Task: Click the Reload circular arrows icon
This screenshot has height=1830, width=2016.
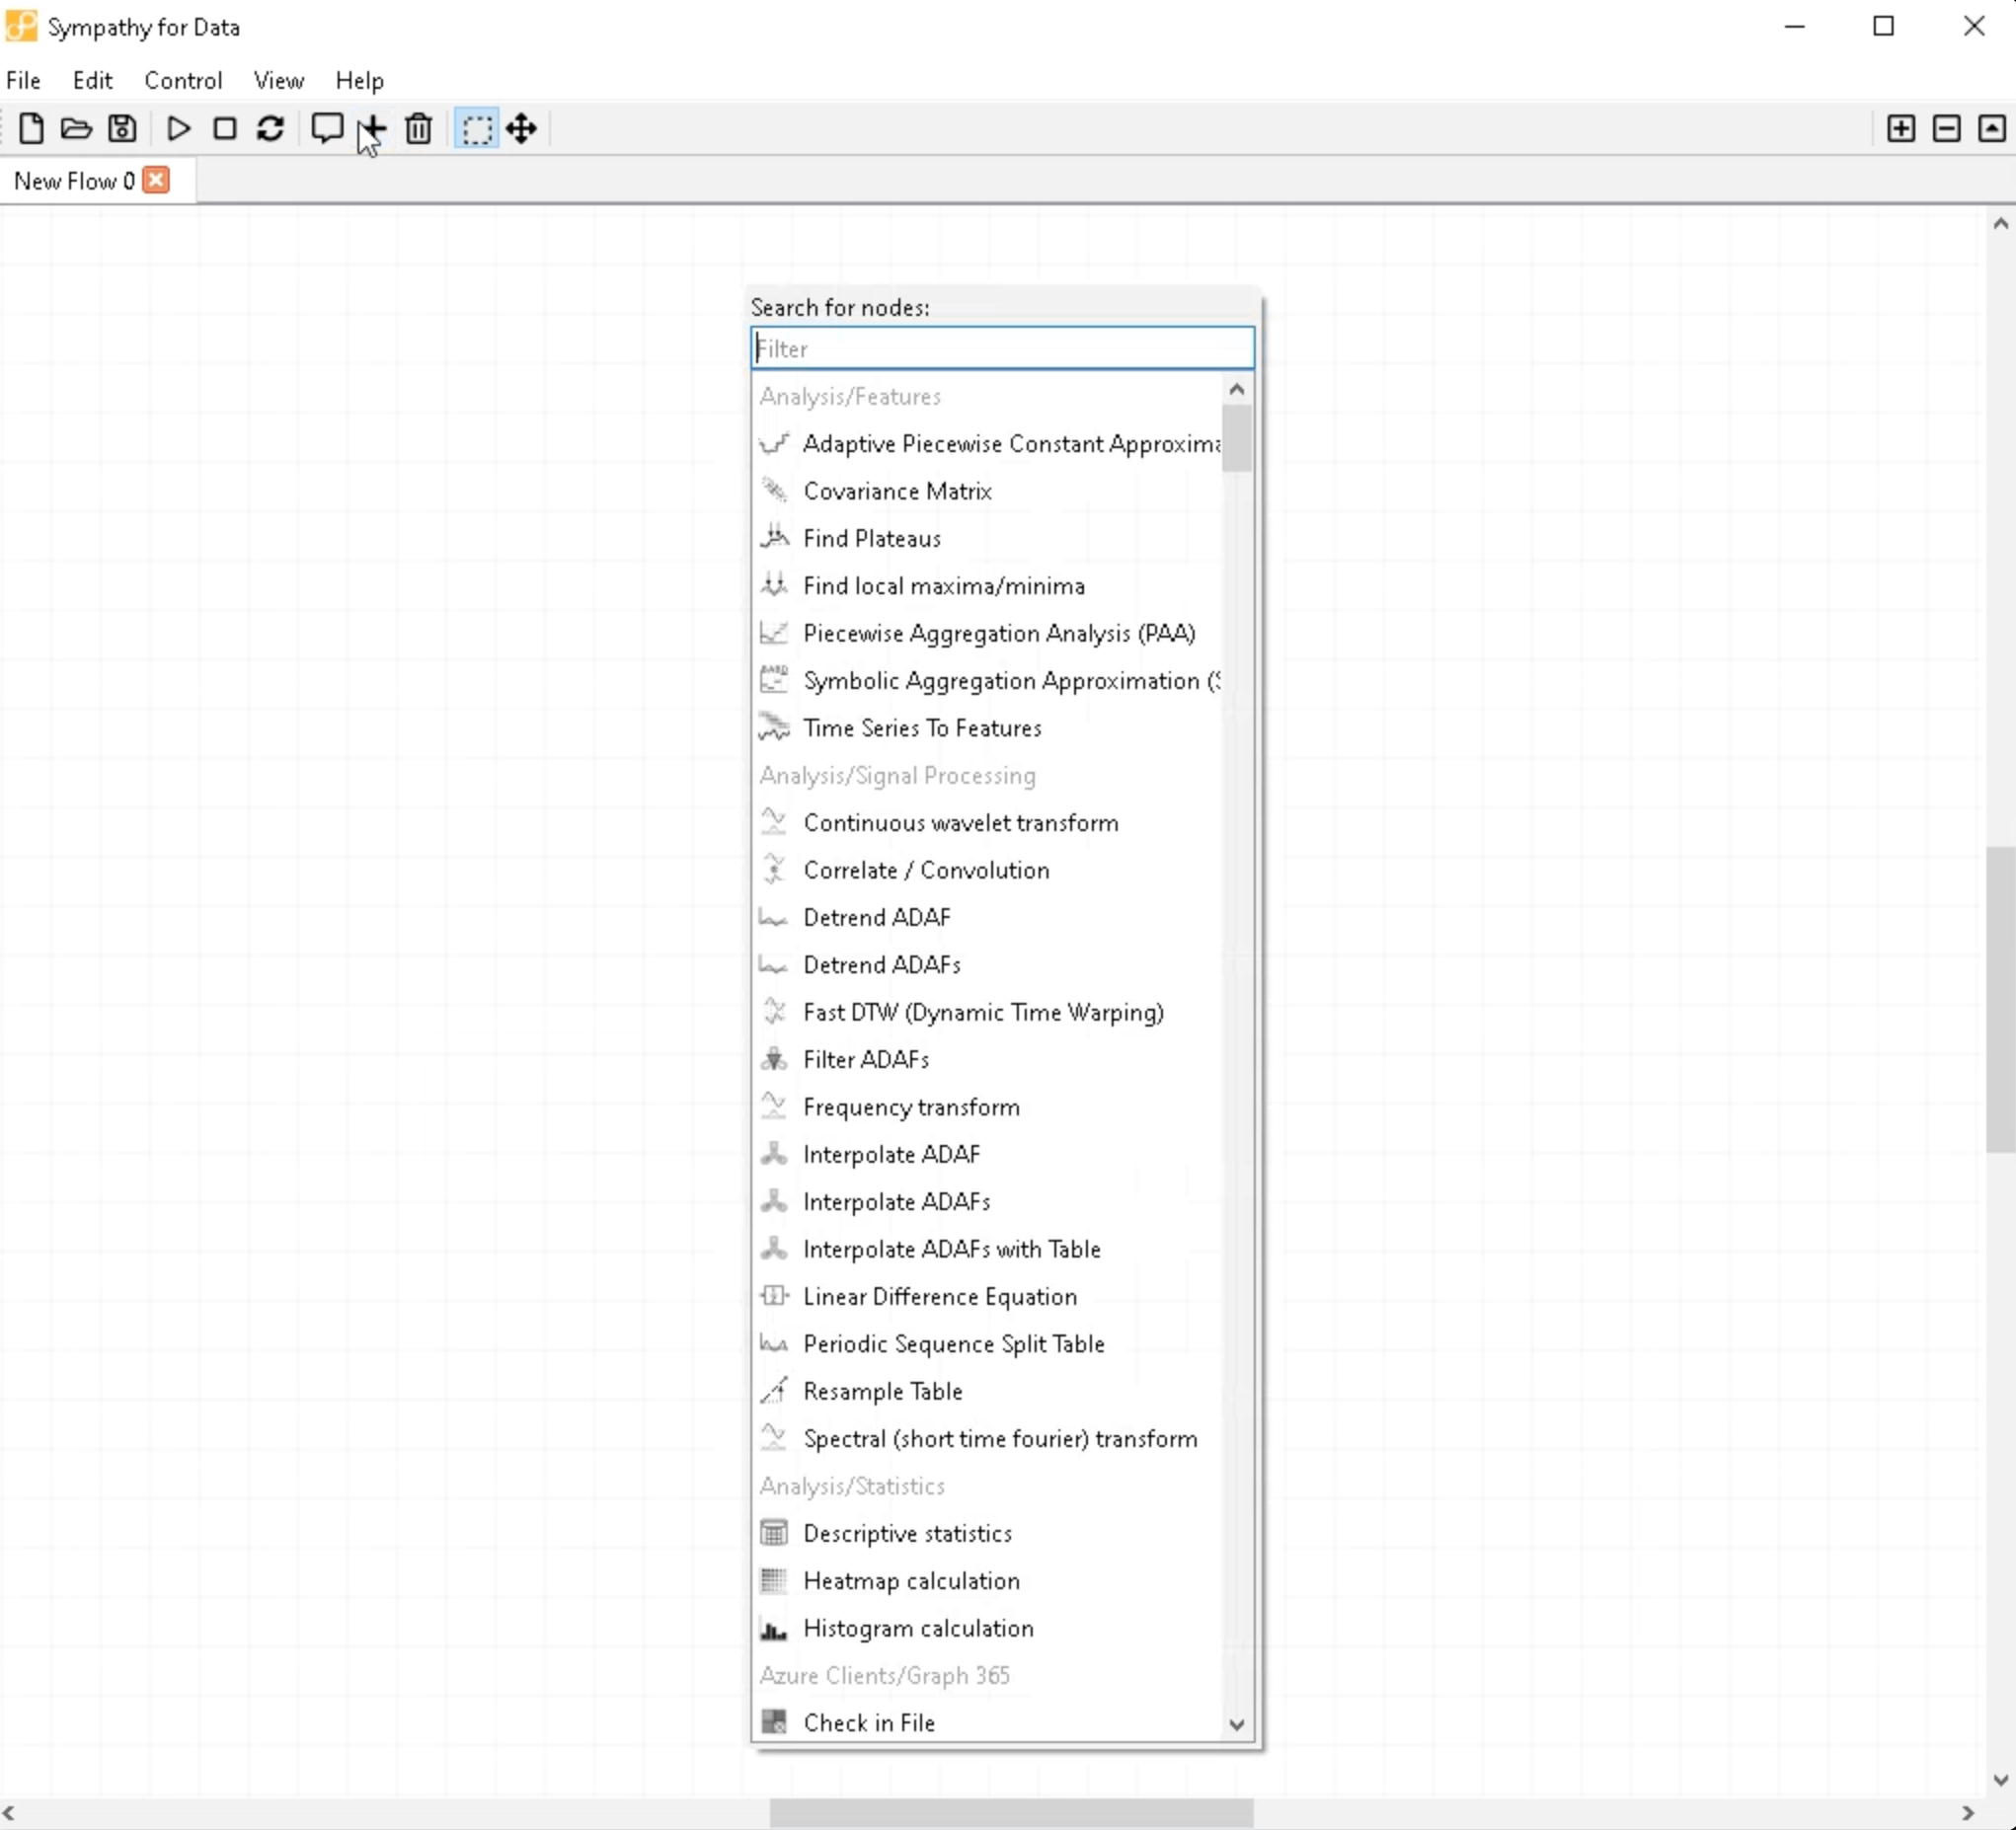Action: coord(270,129)
